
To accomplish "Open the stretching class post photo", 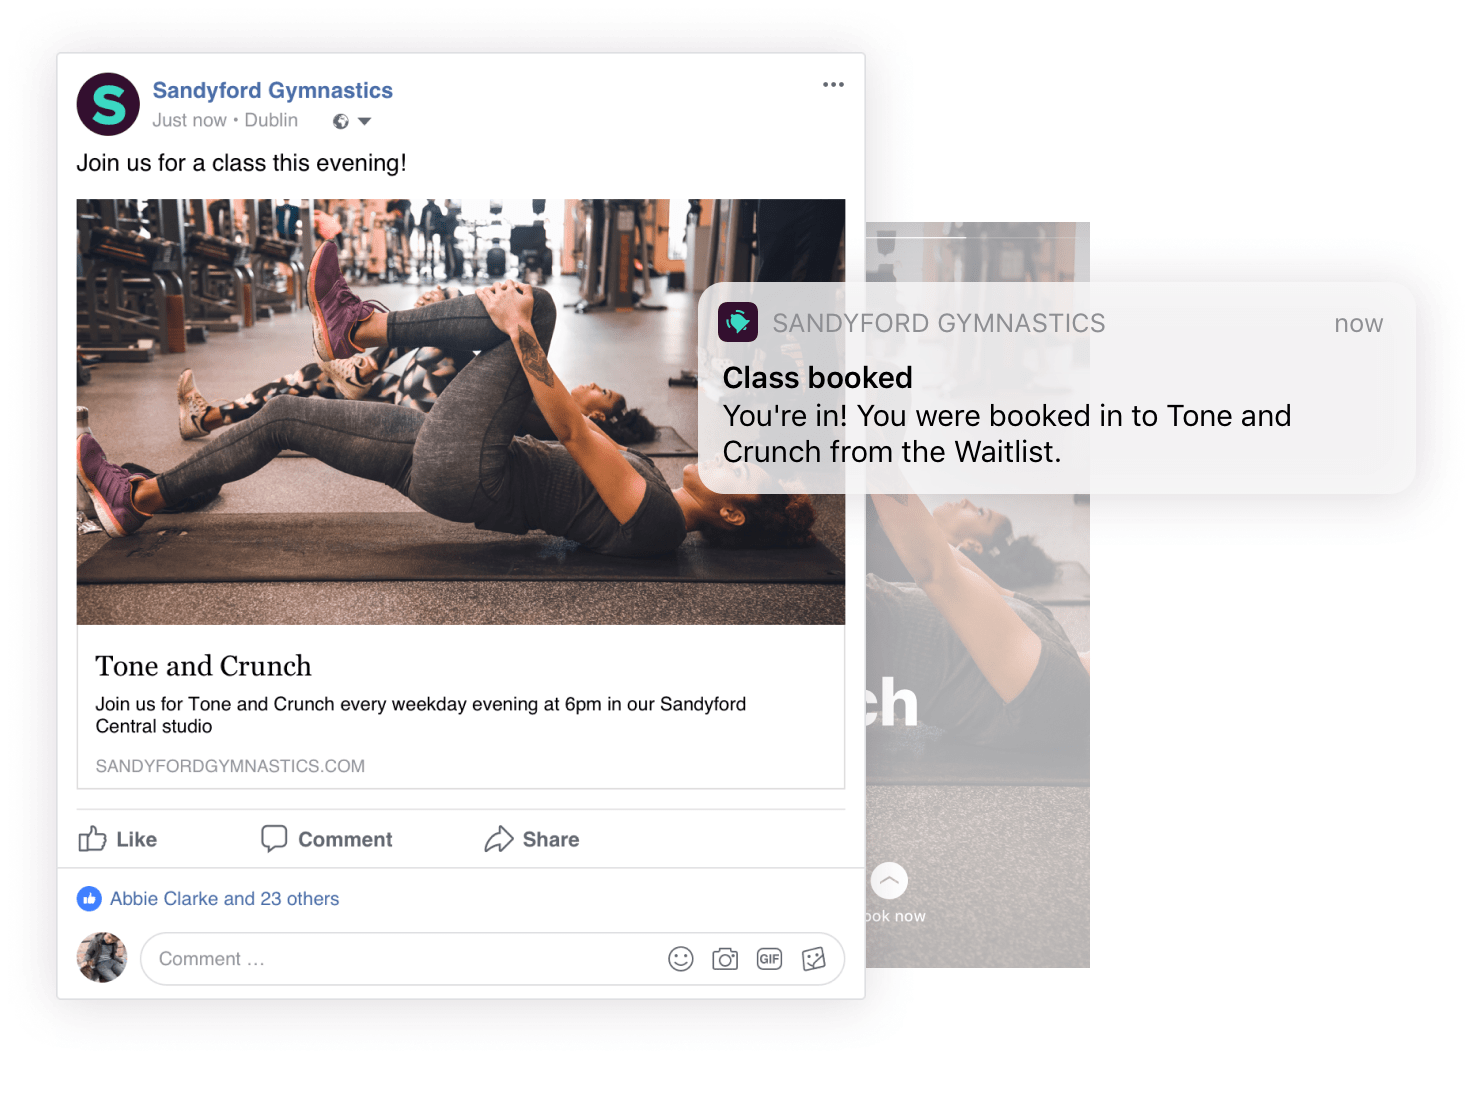I will click(461, 412).
